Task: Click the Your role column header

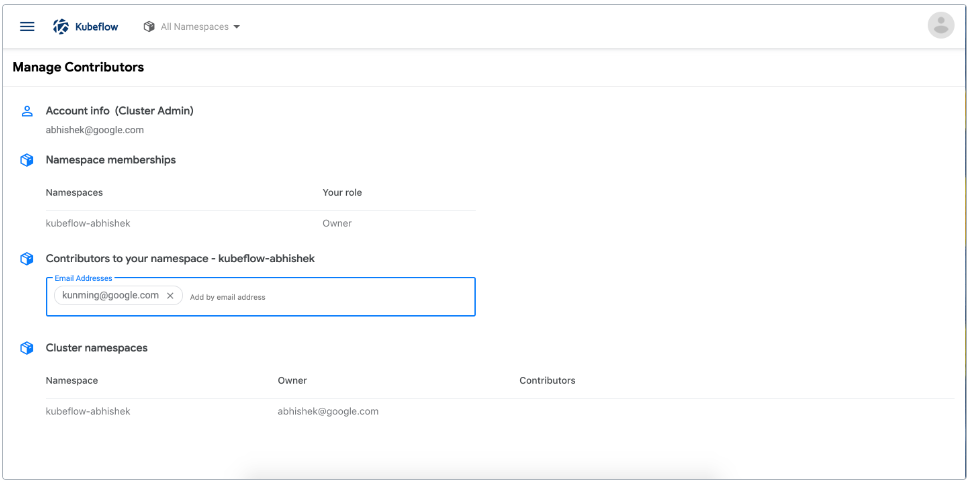Action: (x=342, y=192)
